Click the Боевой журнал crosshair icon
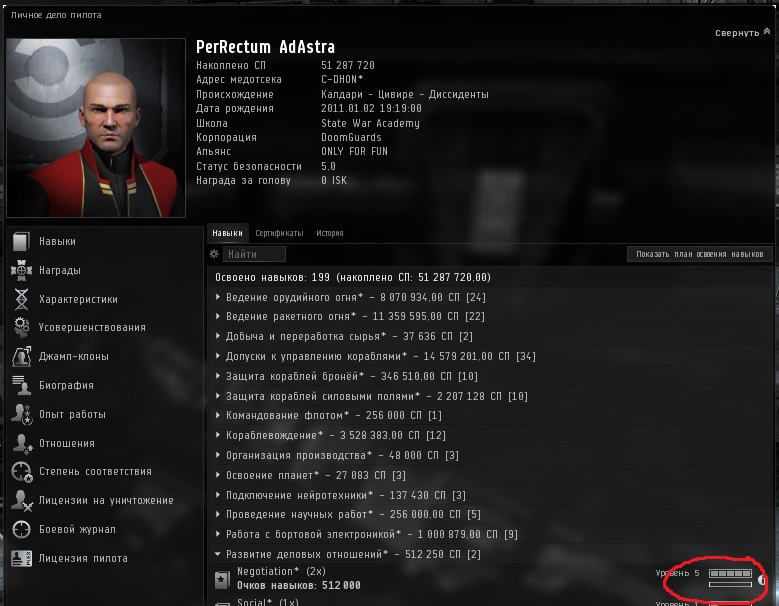779x606 pixels. pyautogui.click(x=21, y=529)
